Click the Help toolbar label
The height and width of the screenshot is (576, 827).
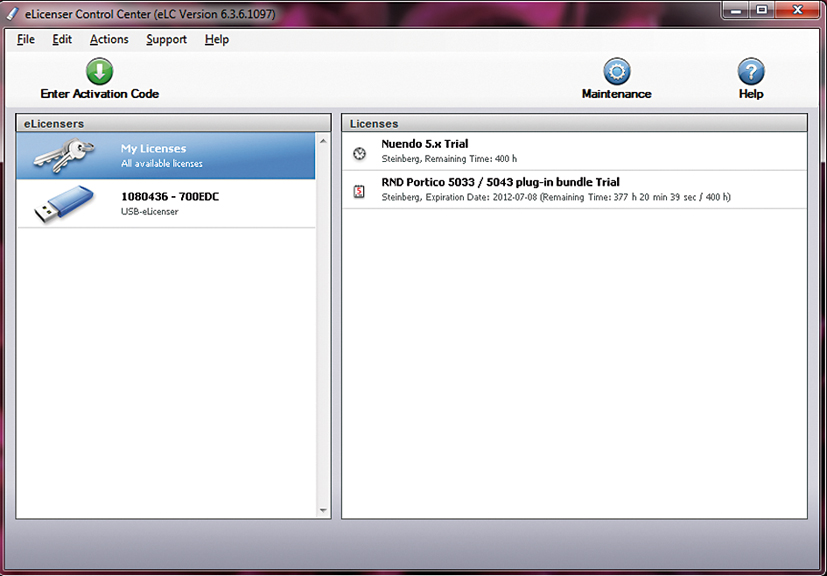pos(751,94)
